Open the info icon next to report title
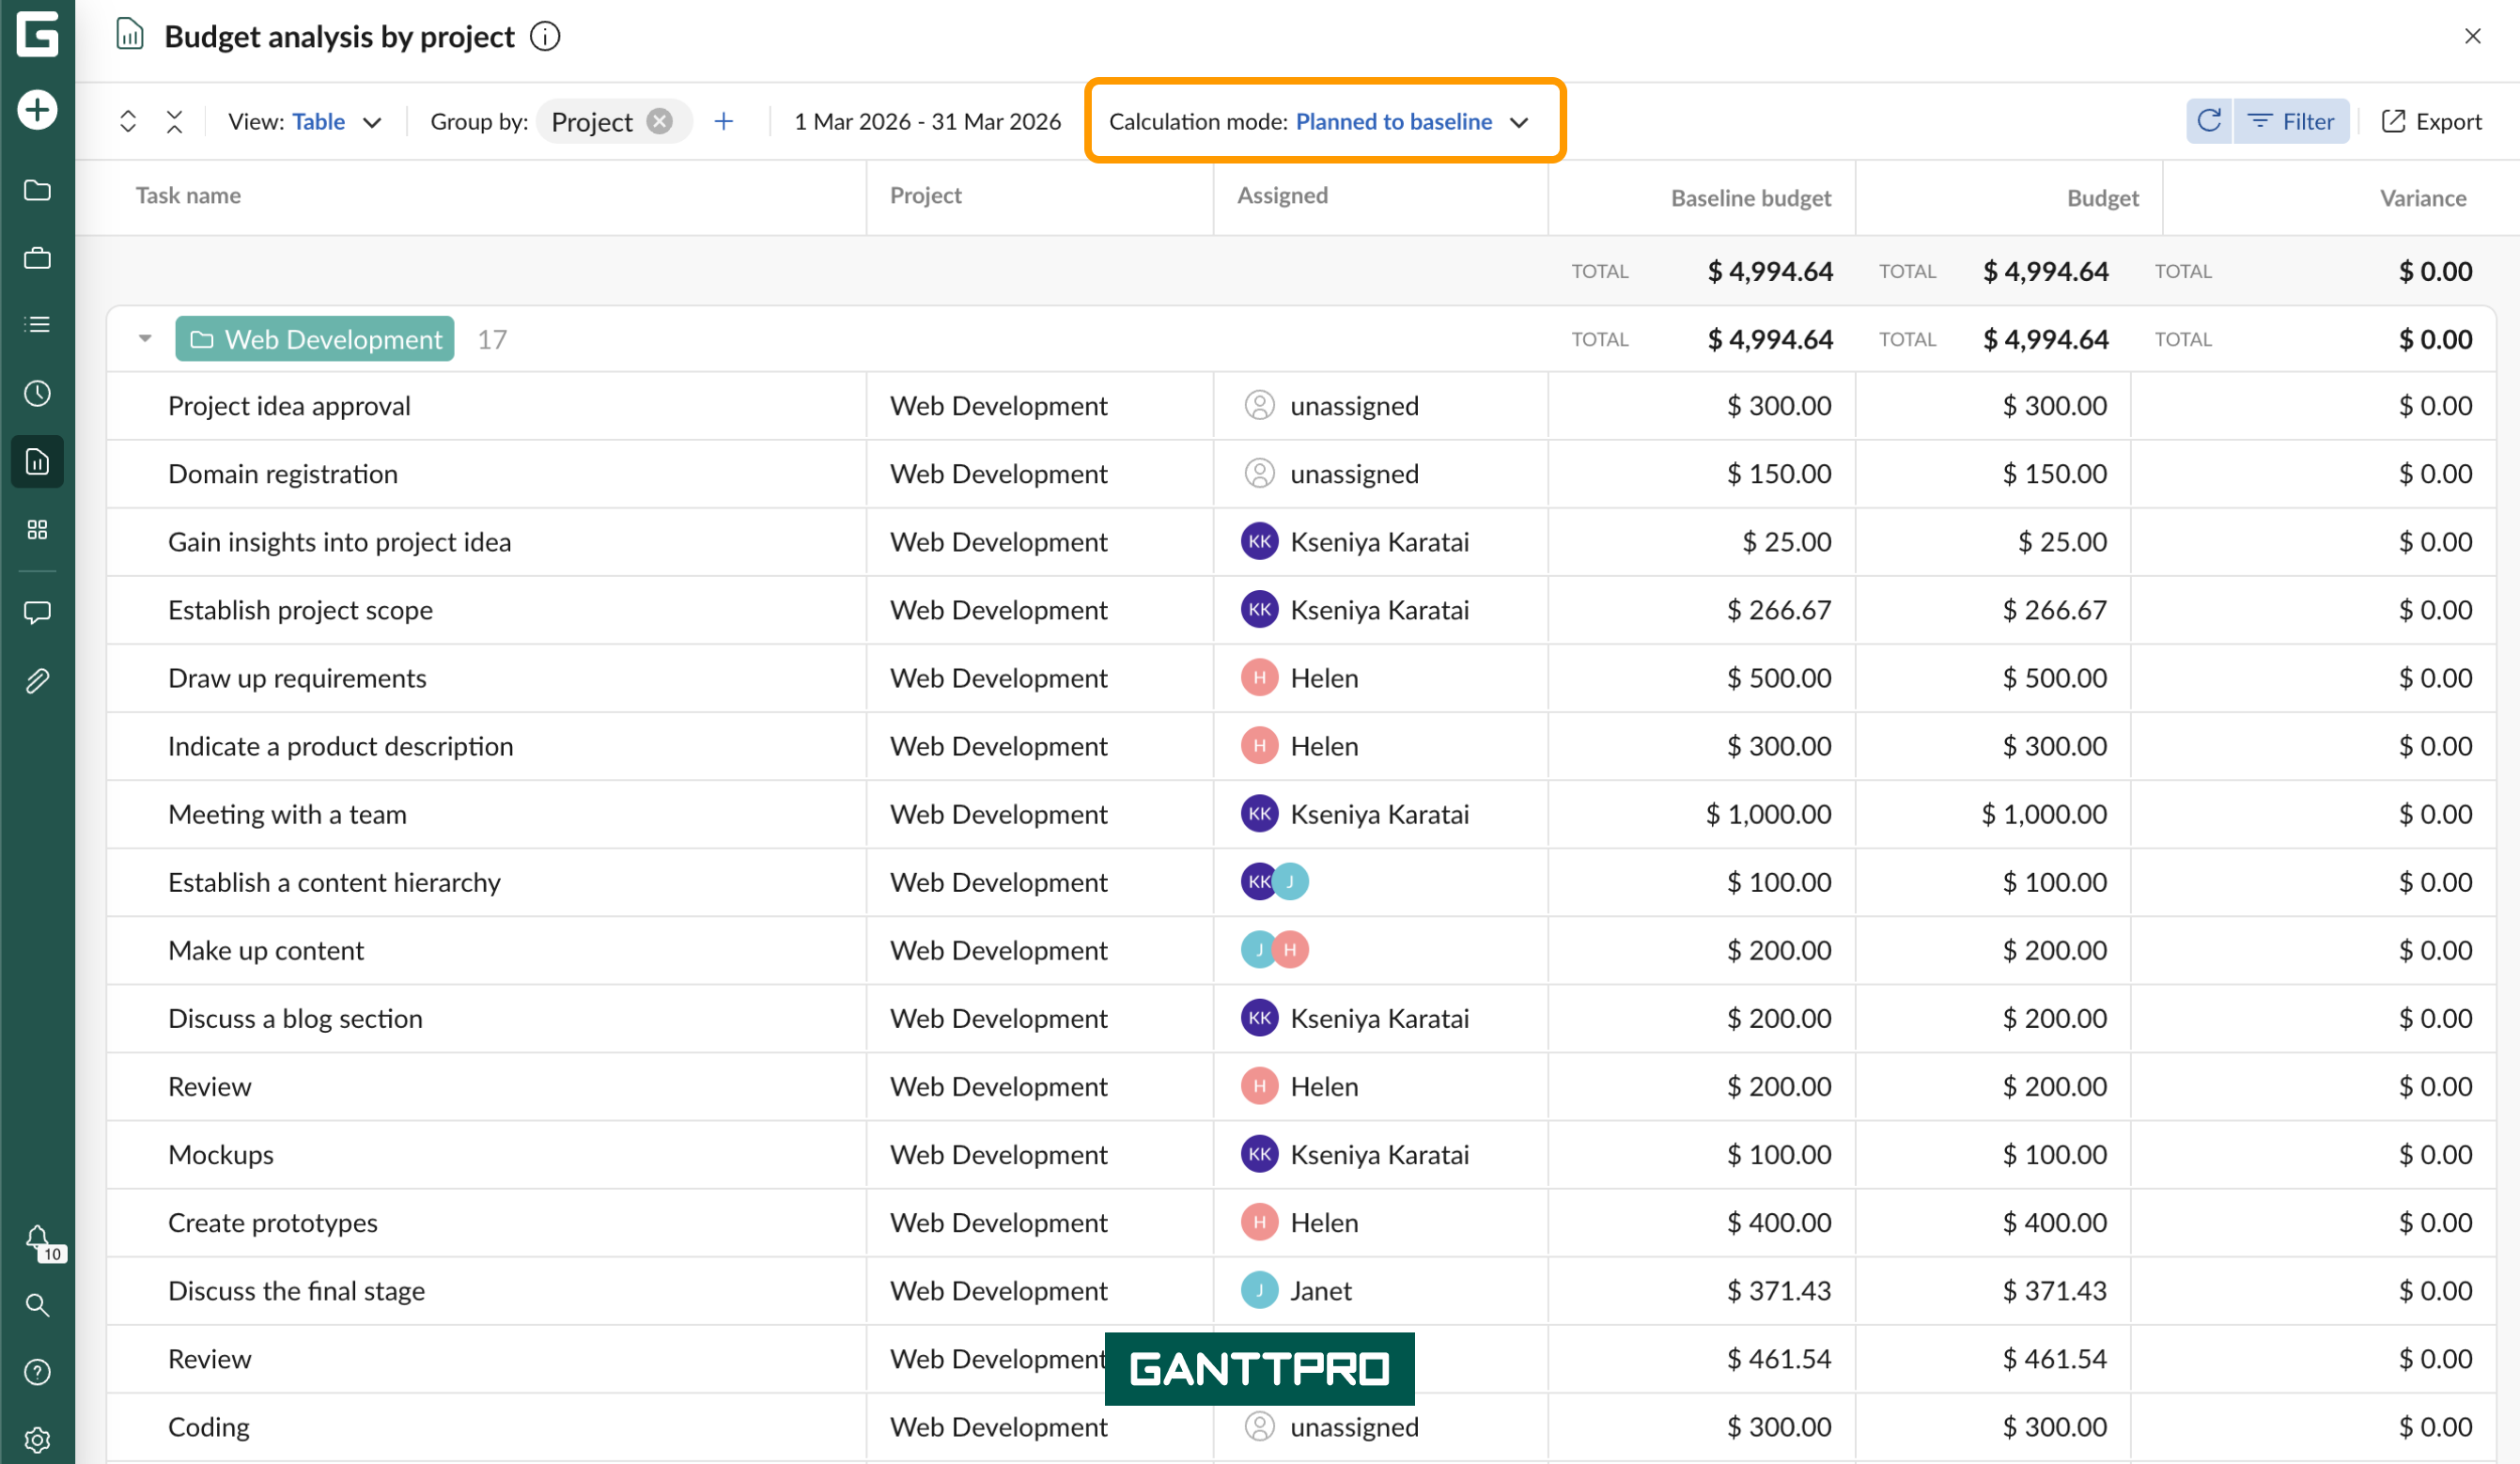The image size is (2520, 1464). (545, 37)
